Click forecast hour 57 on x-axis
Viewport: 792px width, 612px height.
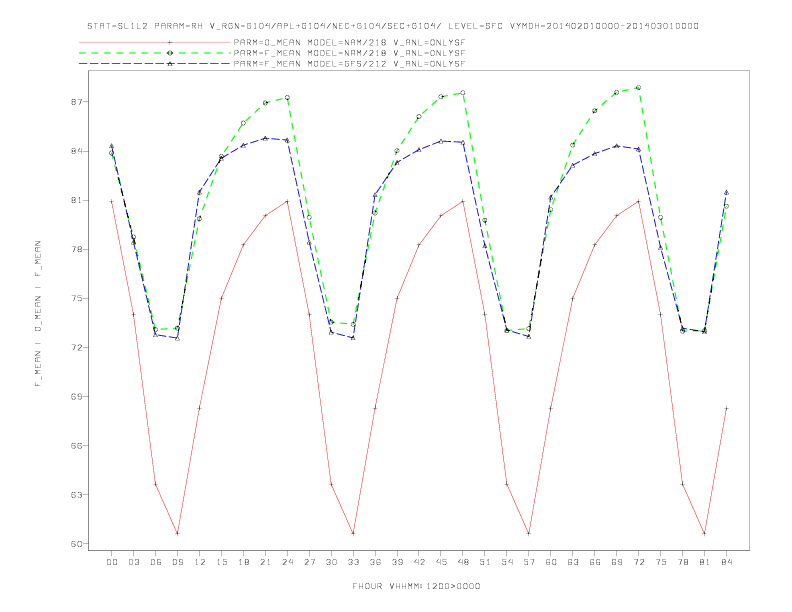[x=529, y=562]
